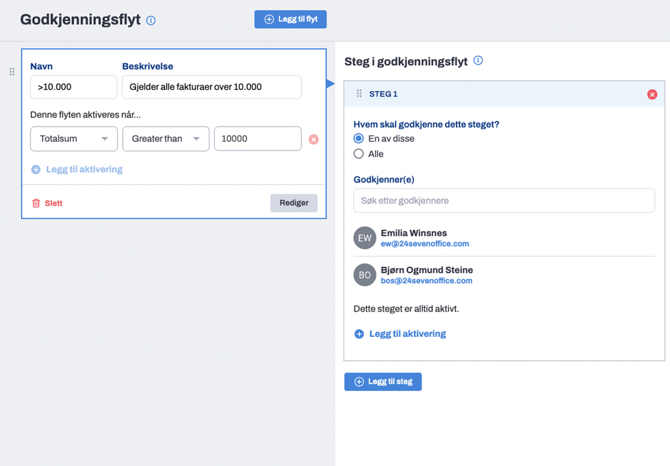Delete the Totalsum activation condition row
This screenshot has width=670, height=466.
tap(313, 139)
